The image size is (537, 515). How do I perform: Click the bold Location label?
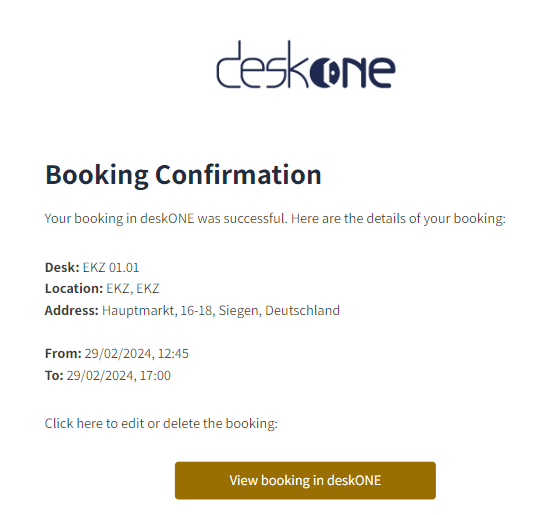[x=74, y=289]
